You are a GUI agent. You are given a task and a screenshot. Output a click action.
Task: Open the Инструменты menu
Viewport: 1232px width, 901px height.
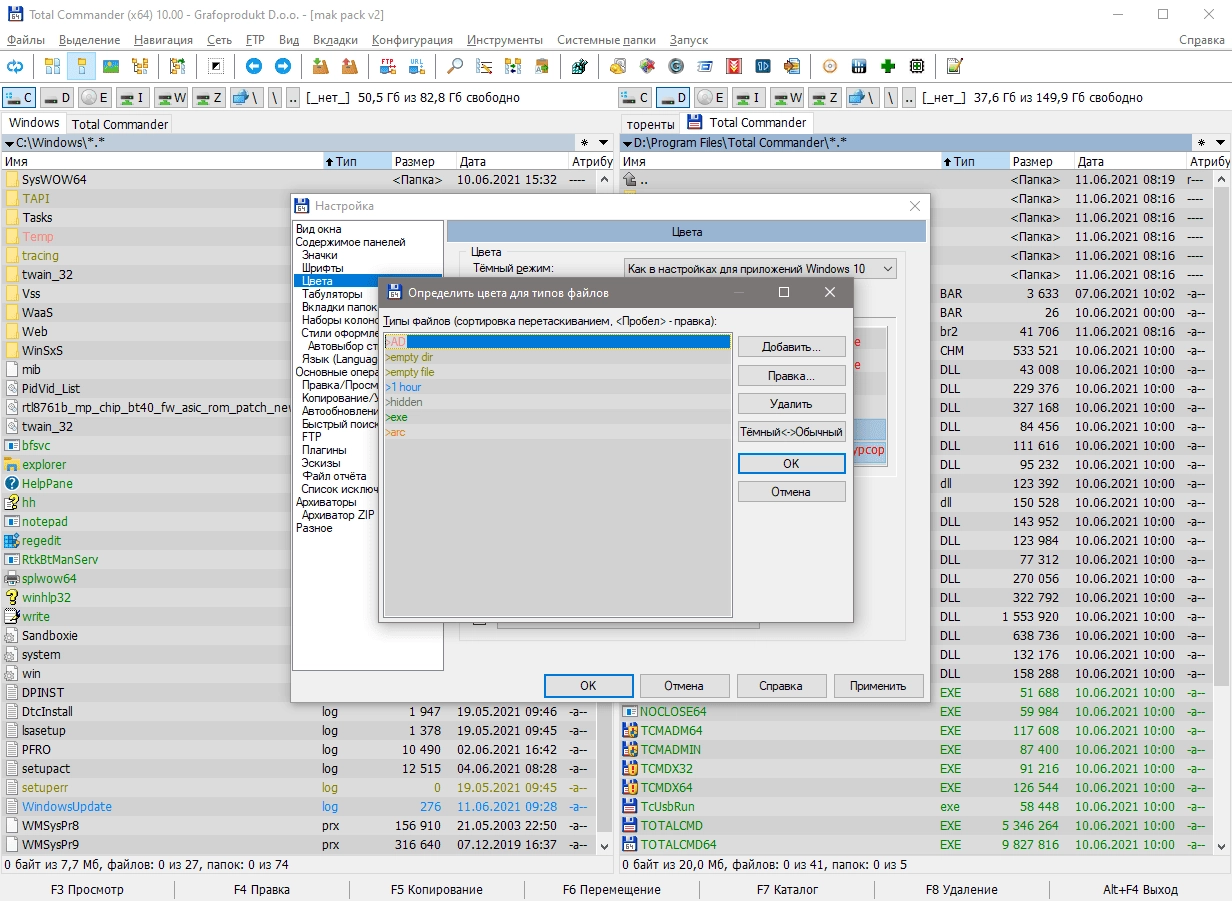tap(504, 40)
